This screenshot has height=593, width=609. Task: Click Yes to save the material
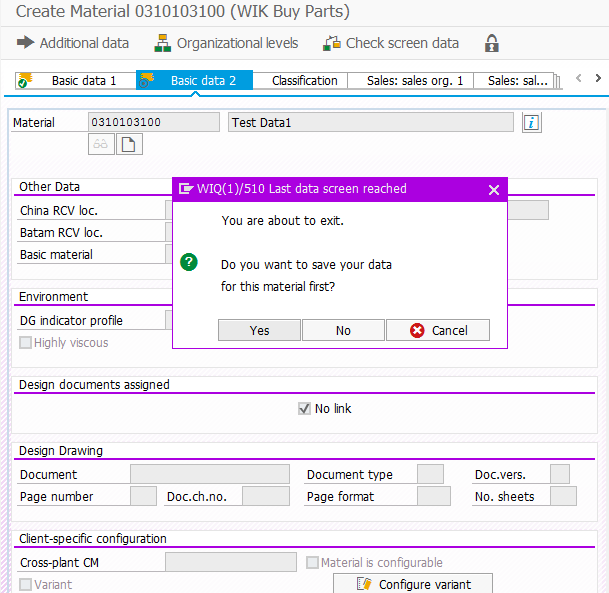[x=259, y=330]
